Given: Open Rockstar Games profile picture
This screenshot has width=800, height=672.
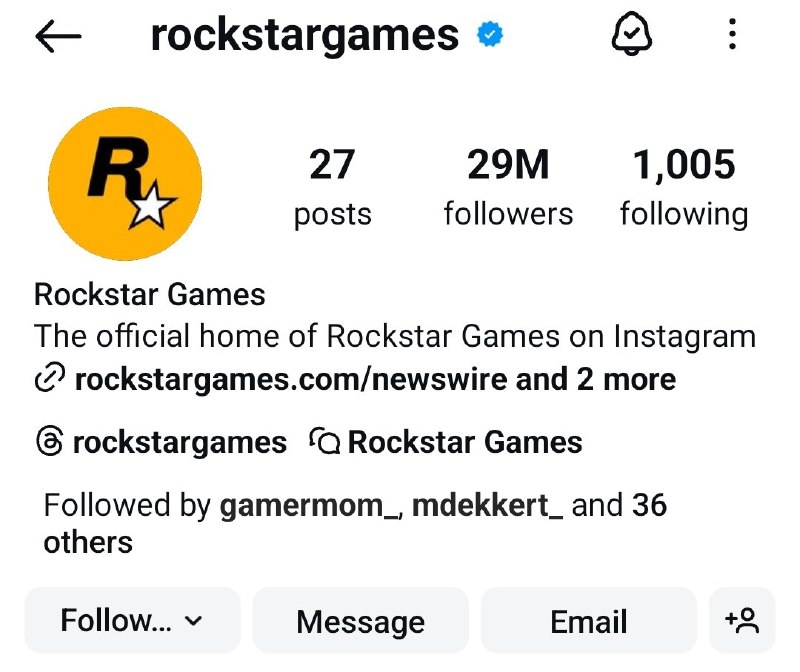Looking at the screenshot, I should click(125, 184).
